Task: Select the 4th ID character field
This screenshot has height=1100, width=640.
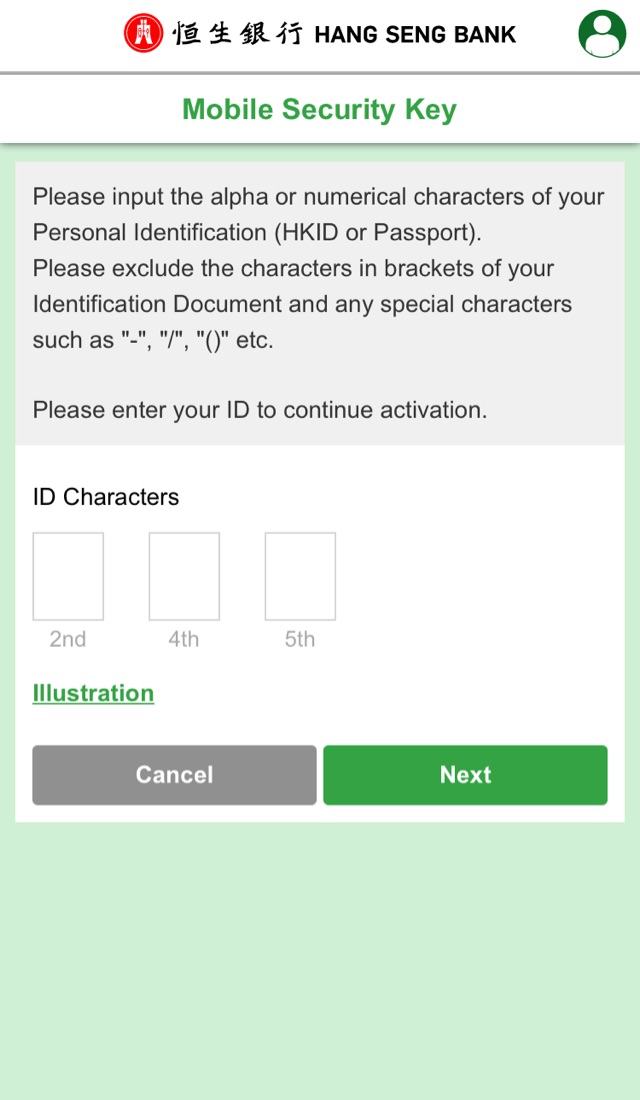Action: tap(184, 575)
